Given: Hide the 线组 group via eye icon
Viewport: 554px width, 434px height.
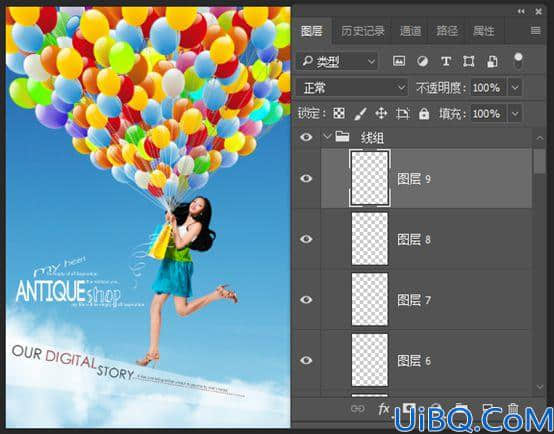Looking at the screenshot, I should (306, 137).
